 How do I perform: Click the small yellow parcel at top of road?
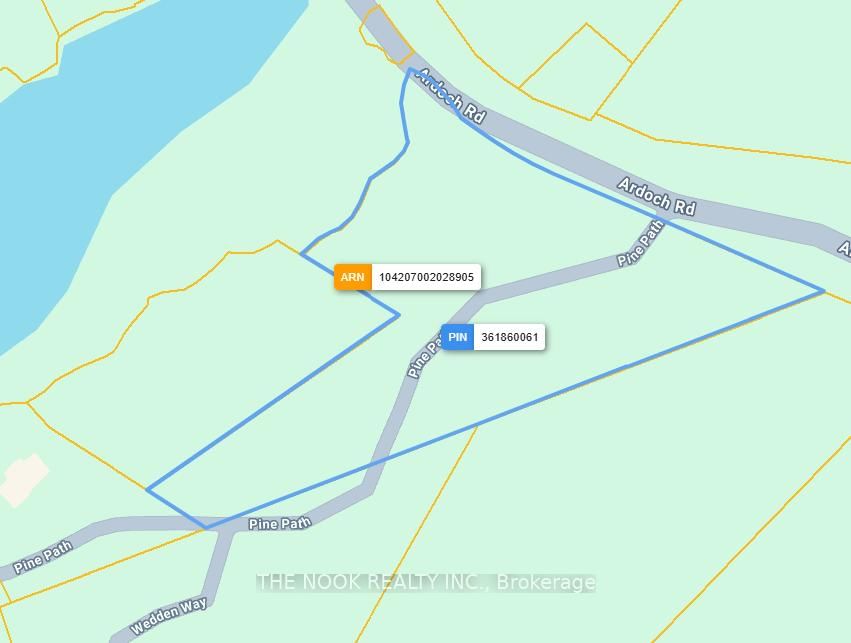pos(386,35)
